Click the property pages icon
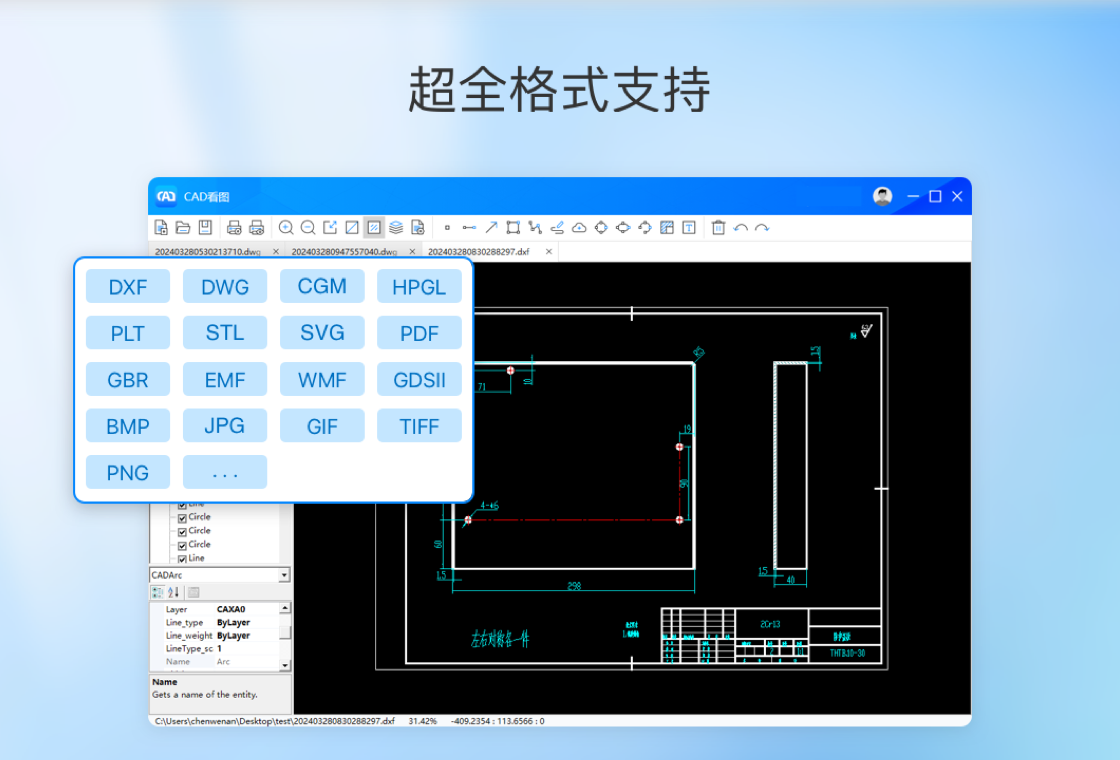The width and height of the screenshot is (1120, 760). [194, 592]
